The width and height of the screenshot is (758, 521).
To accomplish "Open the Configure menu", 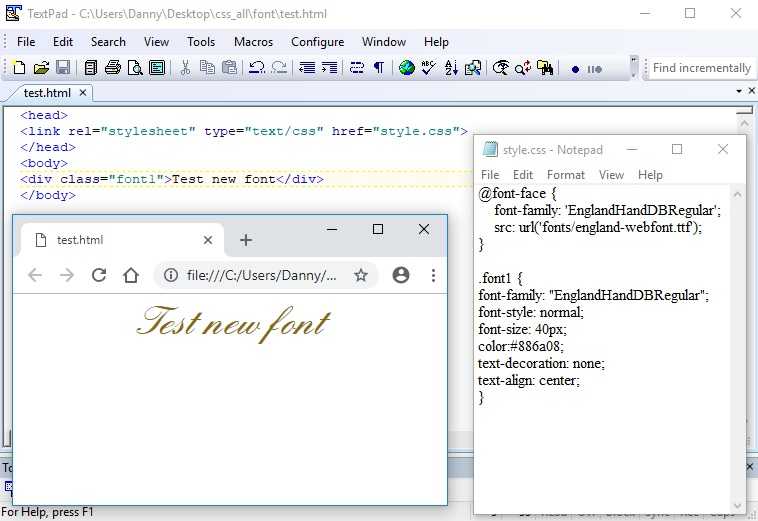I will coord(318,42).
